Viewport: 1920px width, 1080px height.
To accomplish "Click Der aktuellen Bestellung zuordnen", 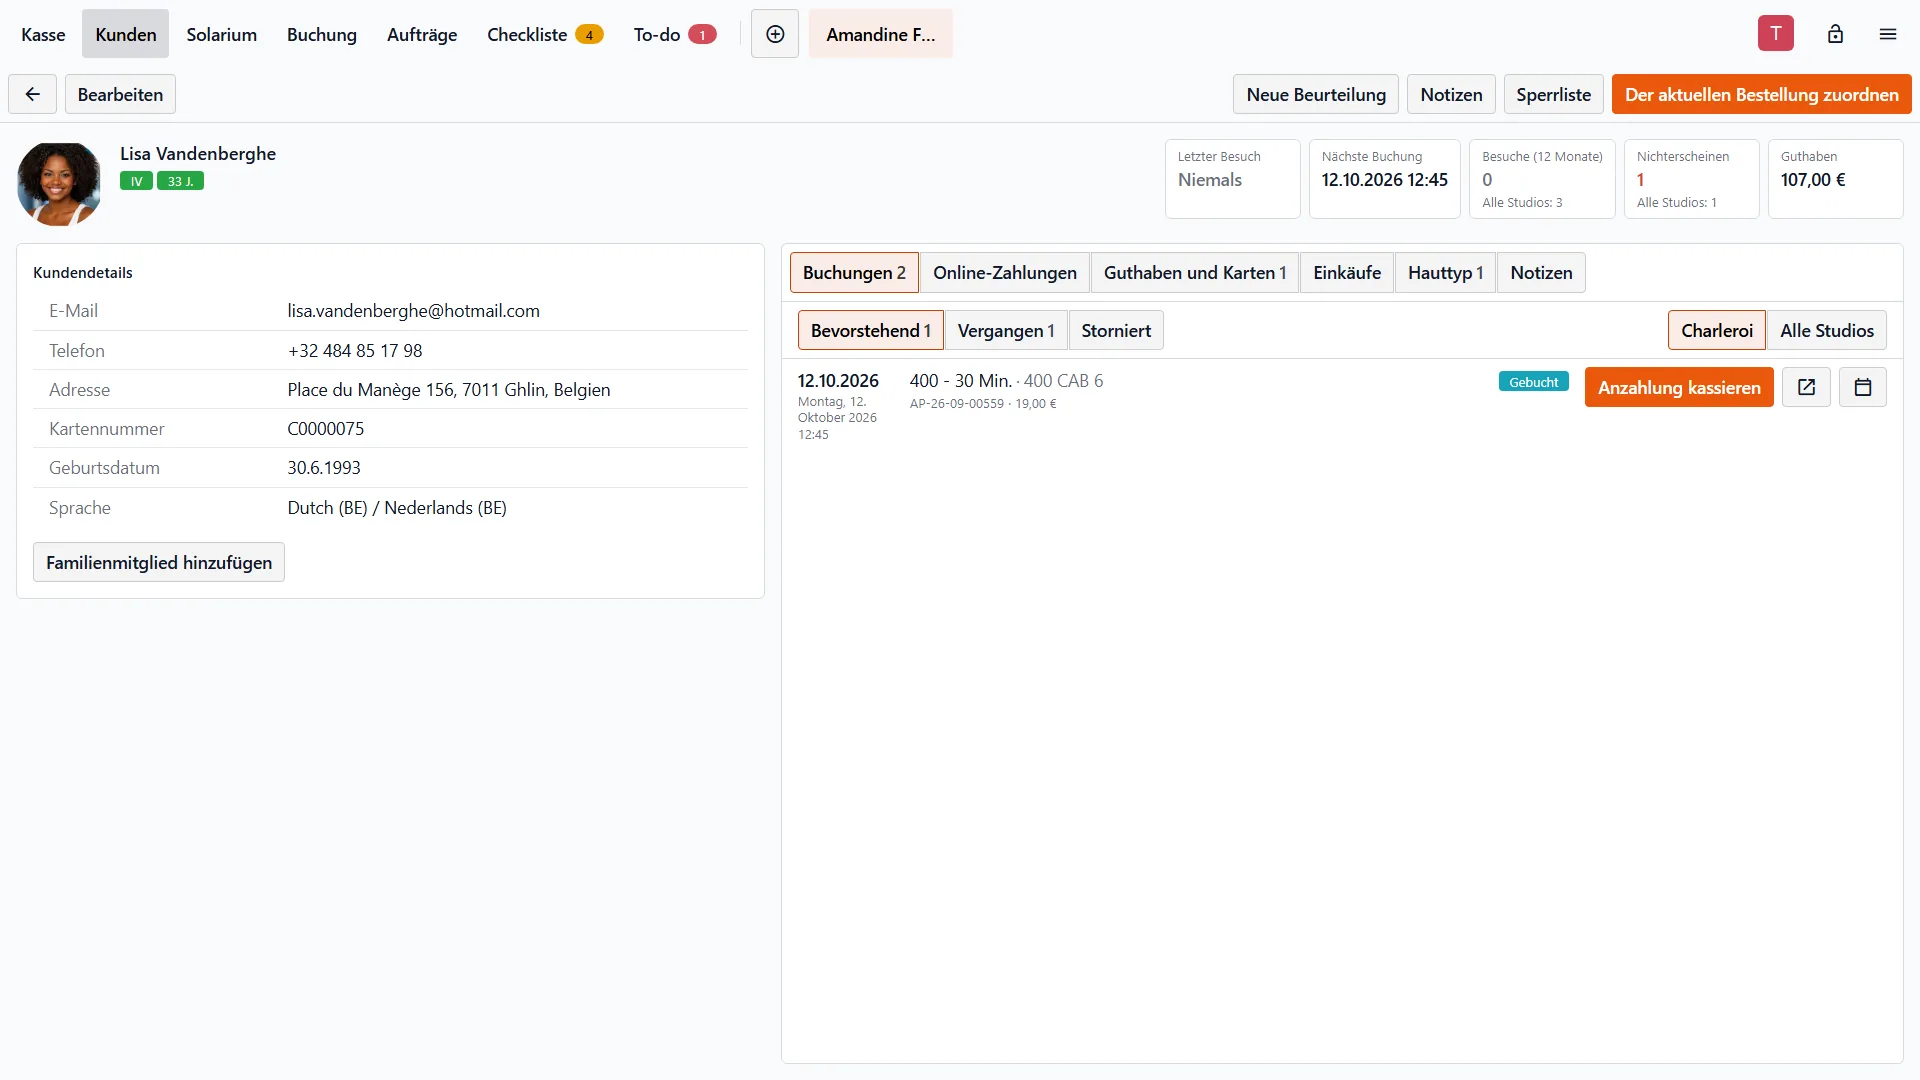I will 1761,94.
